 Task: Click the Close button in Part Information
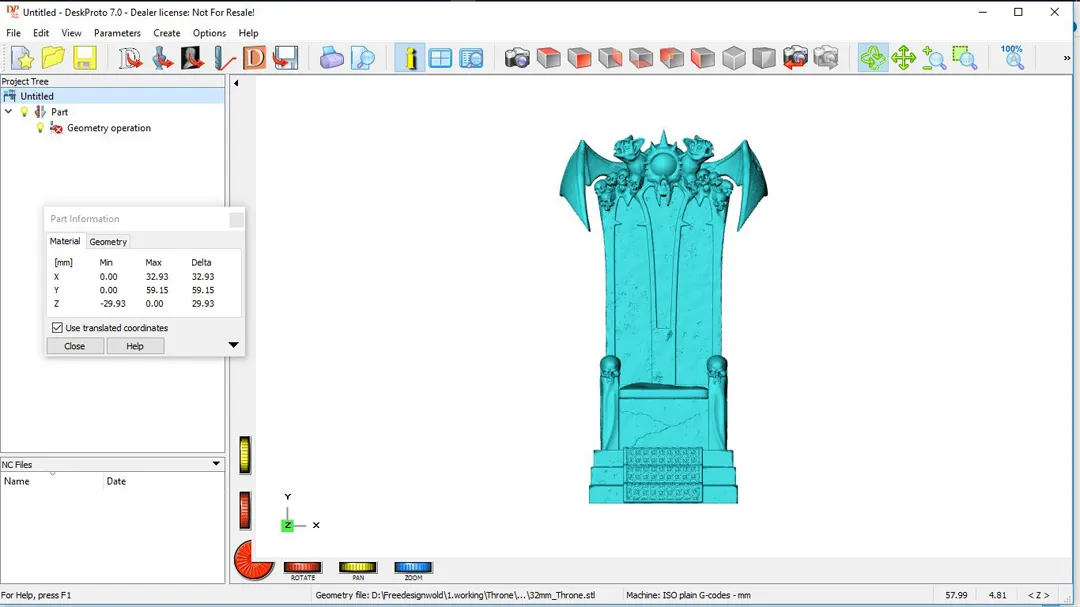[x=74, y=346]
